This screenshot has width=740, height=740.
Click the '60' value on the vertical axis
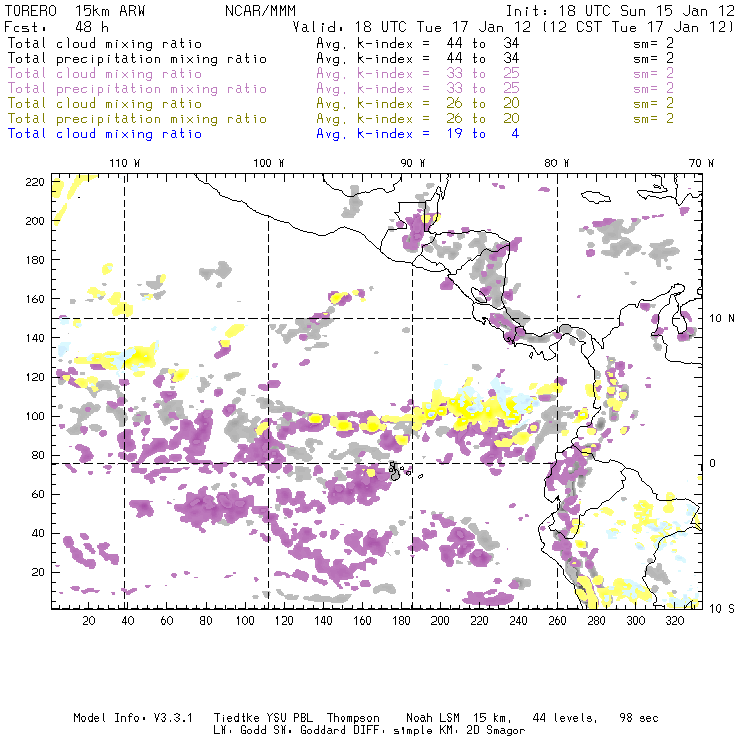pyautogui.click(x=38, y=494)
